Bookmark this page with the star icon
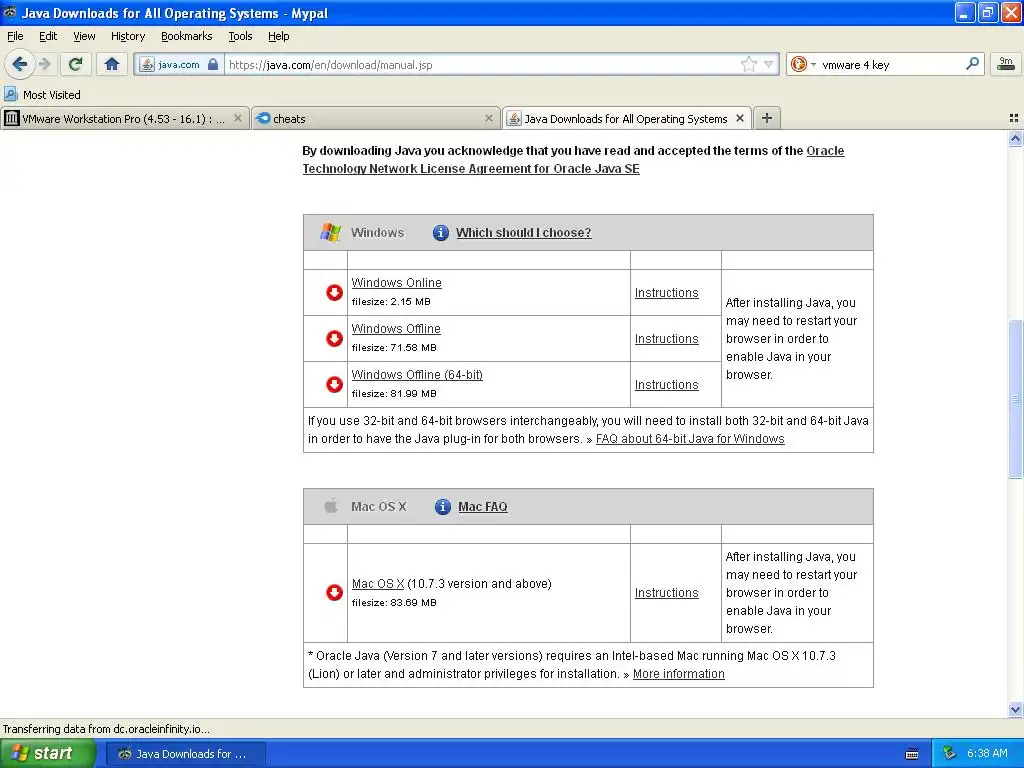This screenshot has height=768, width=1024. point(748,64)
